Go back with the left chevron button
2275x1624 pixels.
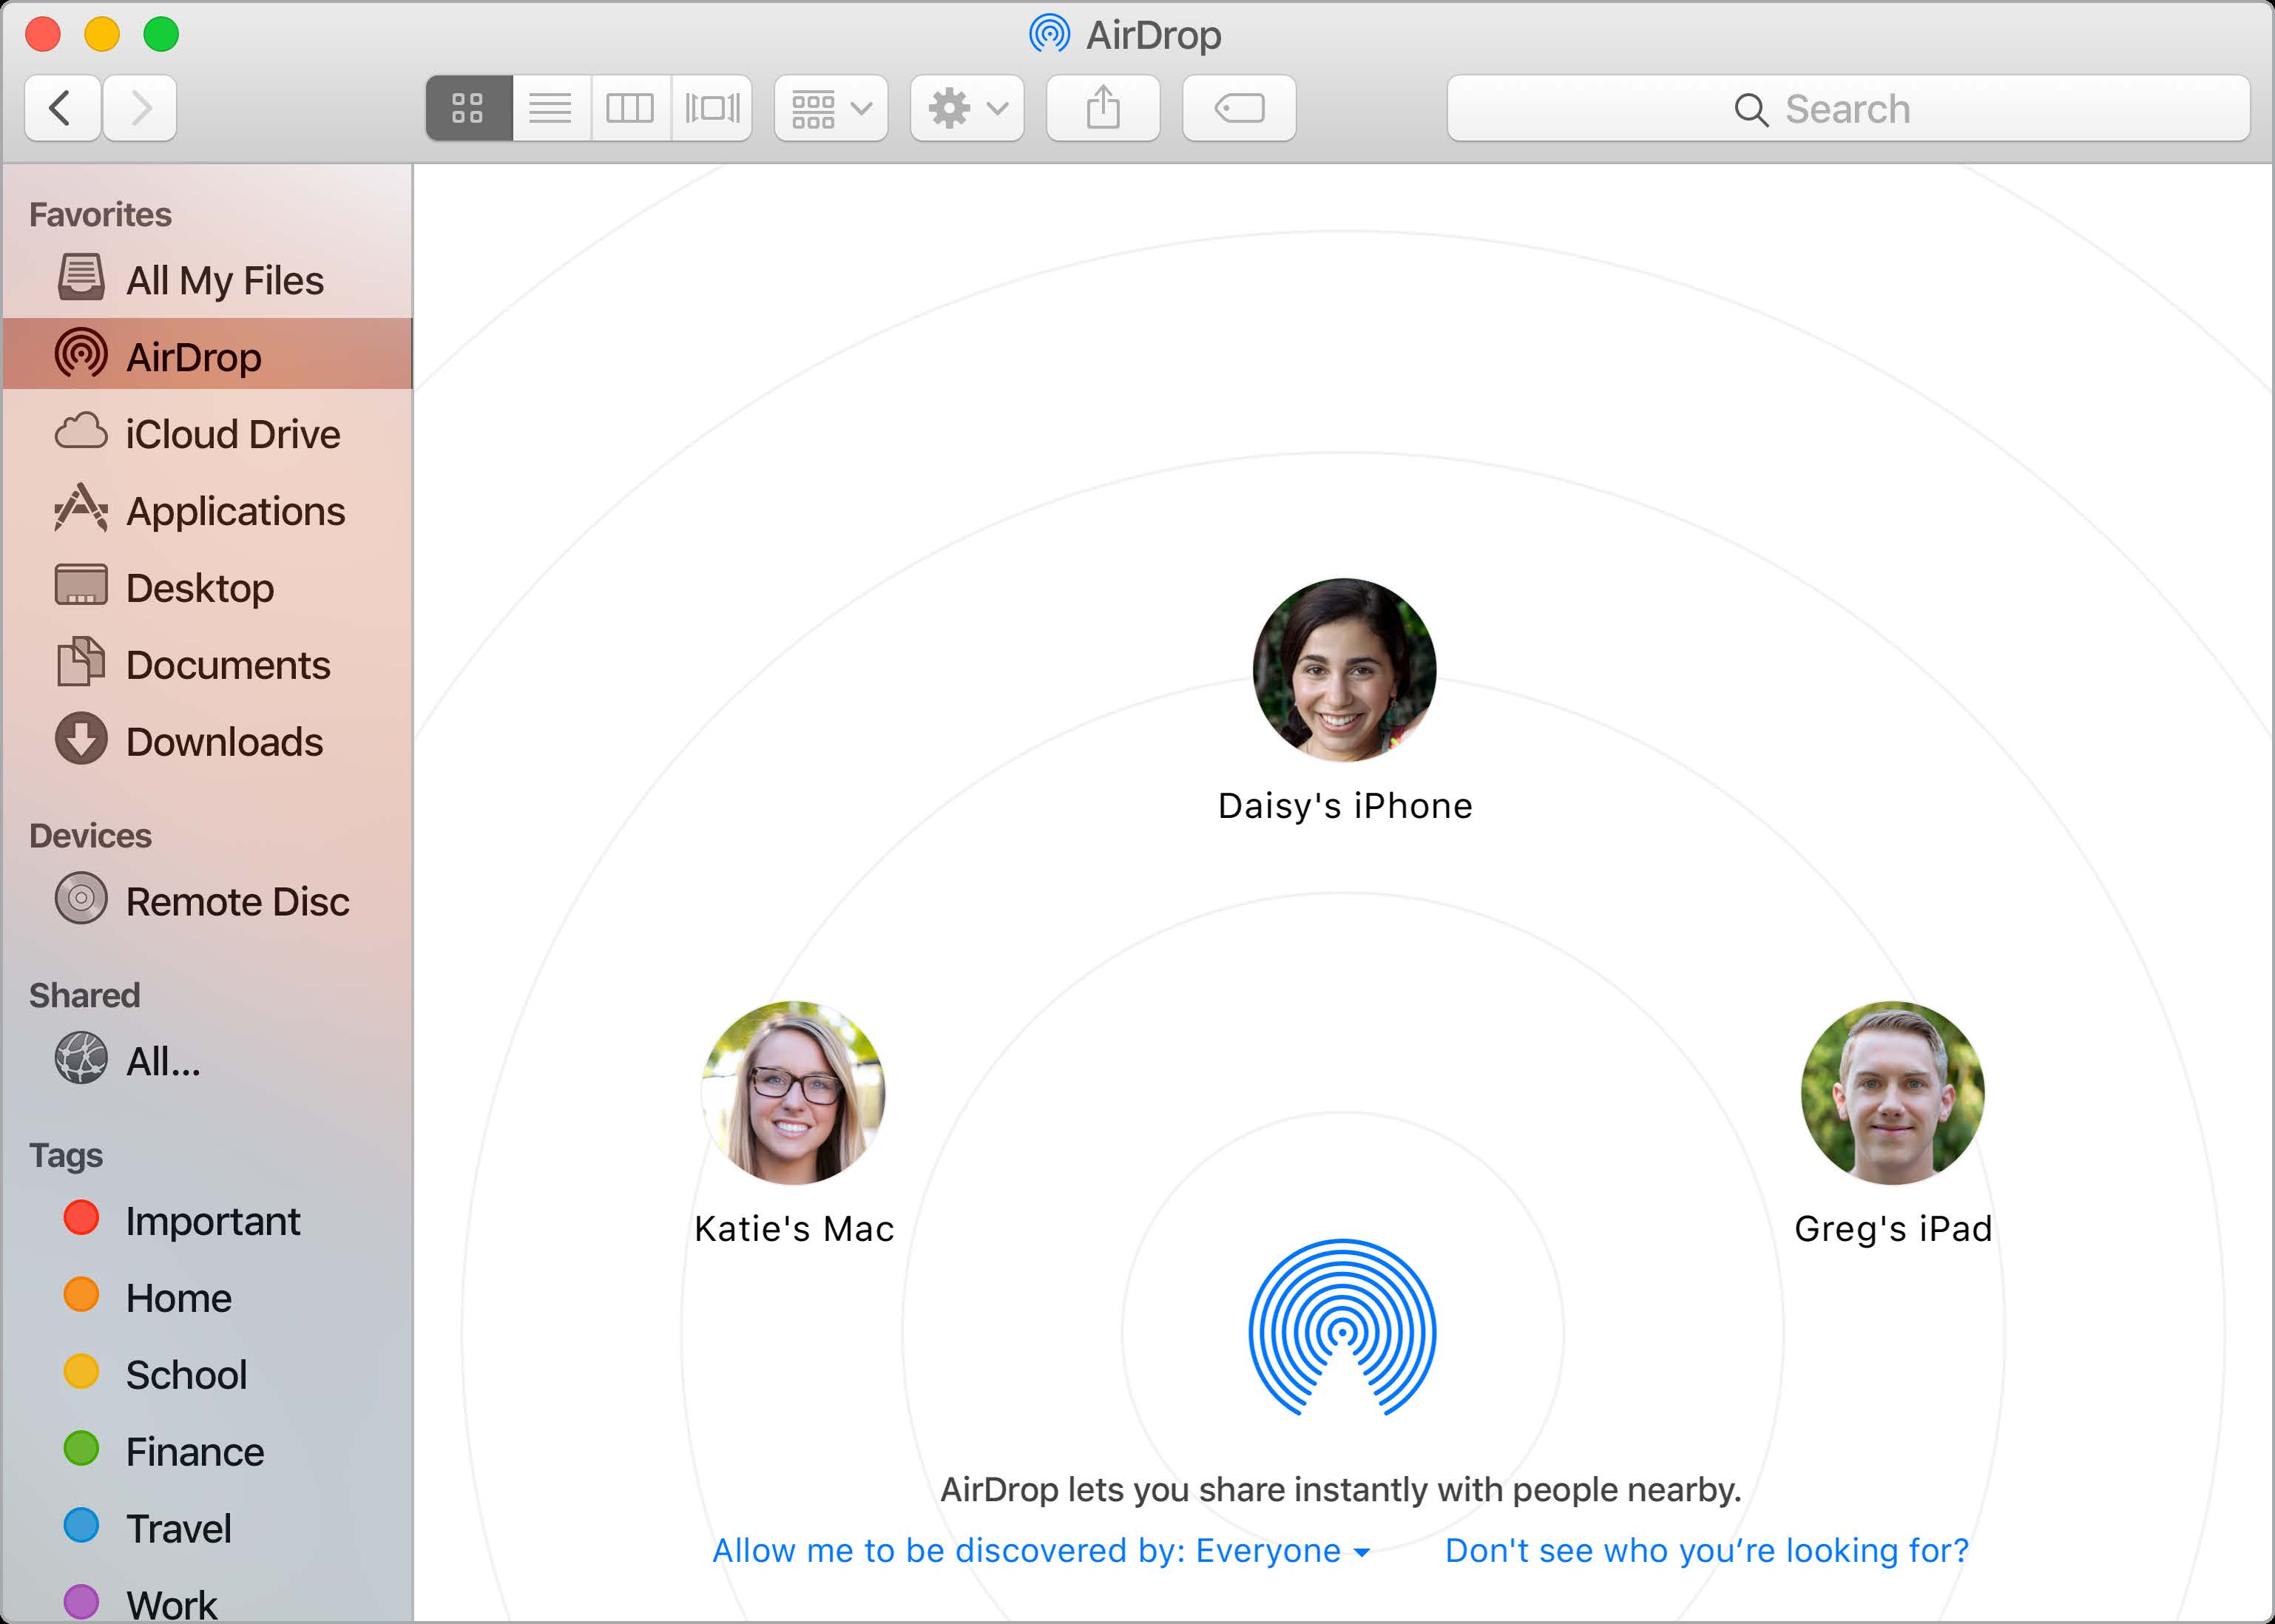62,108
